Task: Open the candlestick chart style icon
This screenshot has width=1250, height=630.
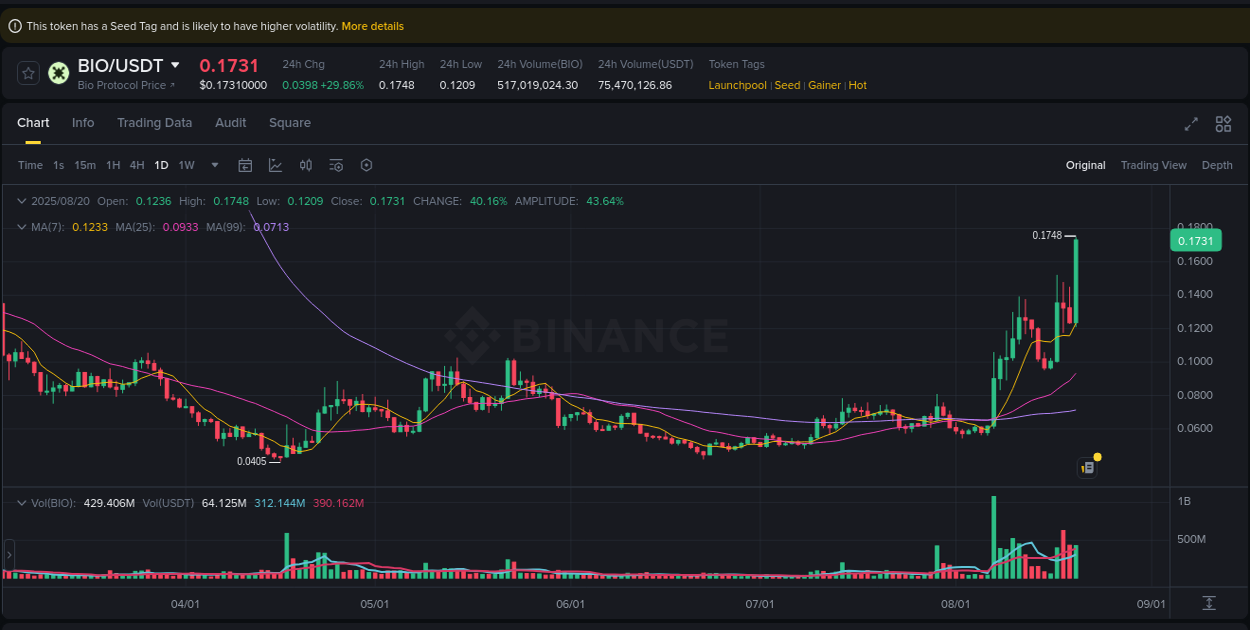Action: coord(306,165)
